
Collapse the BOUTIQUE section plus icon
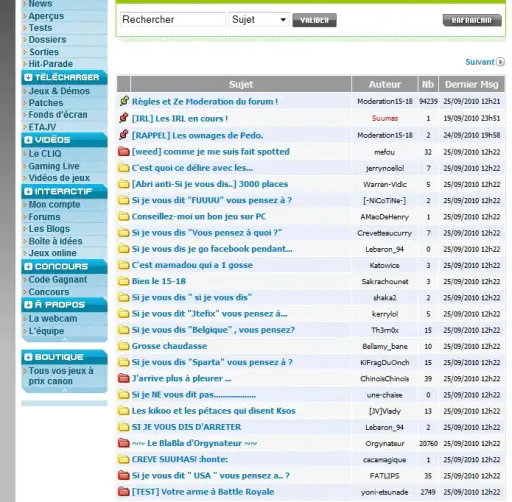click(x=28, y=357)
